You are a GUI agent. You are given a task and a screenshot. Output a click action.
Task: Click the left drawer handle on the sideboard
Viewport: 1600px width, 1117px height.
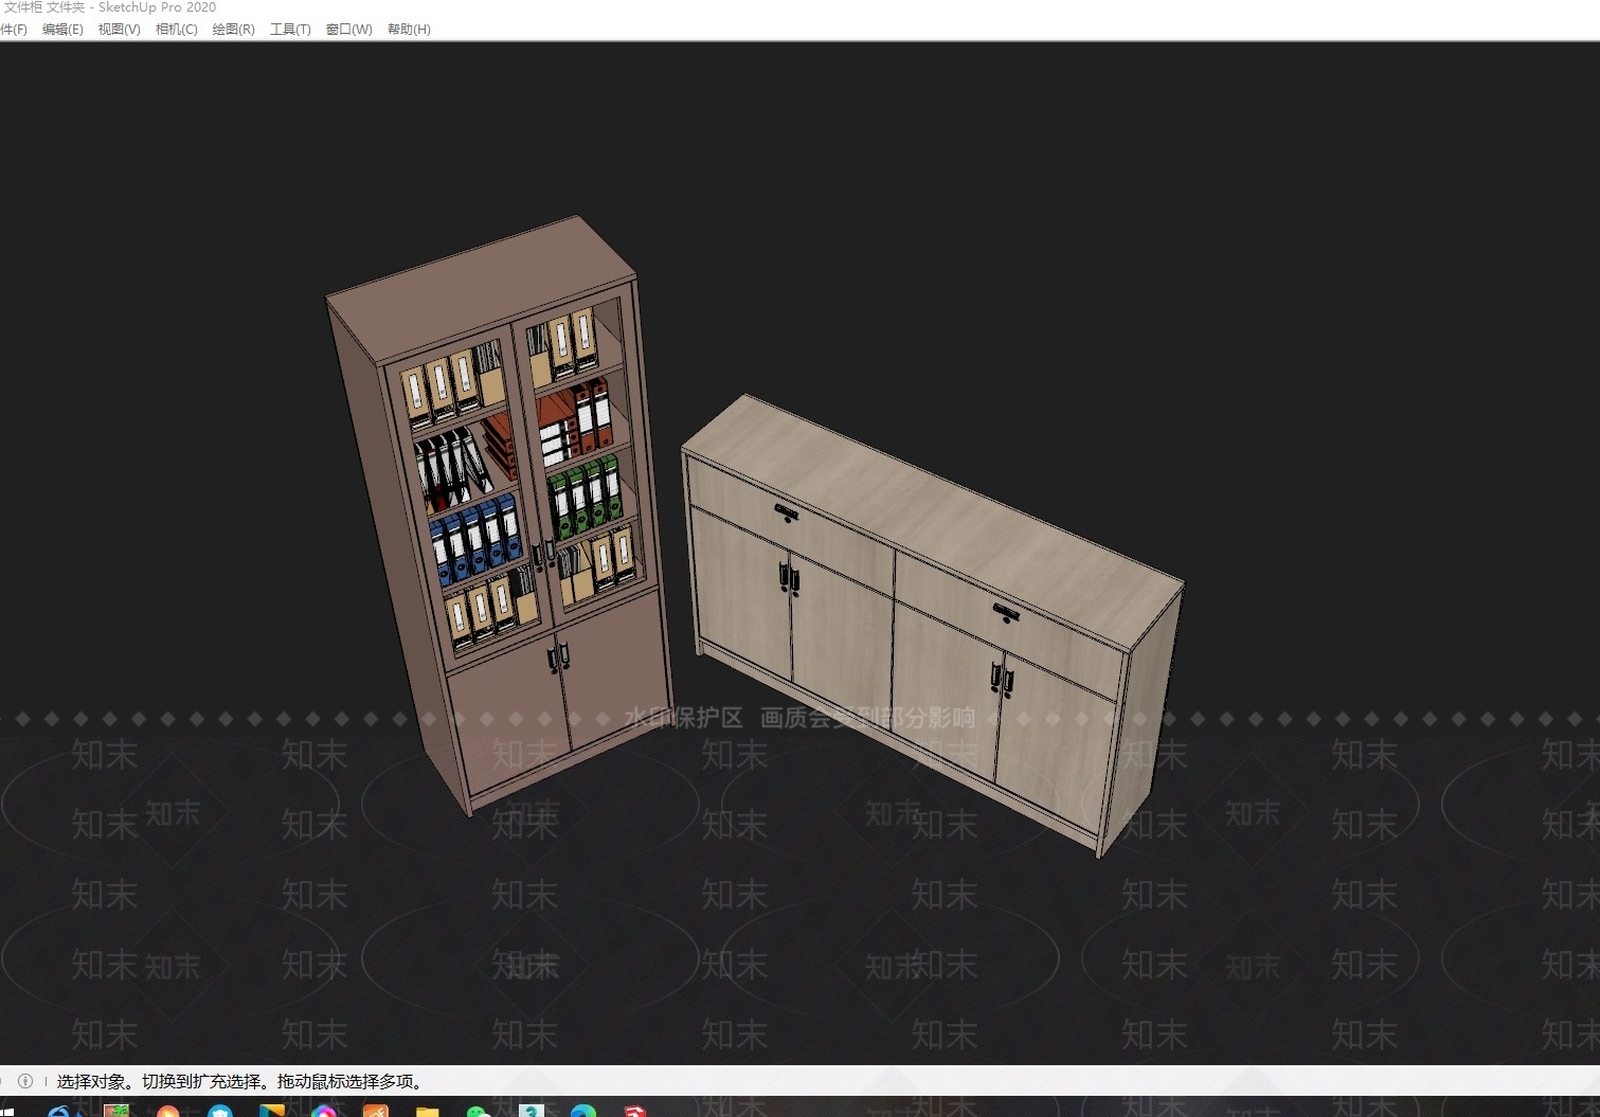pyautogui.click(x=786, y=514)
